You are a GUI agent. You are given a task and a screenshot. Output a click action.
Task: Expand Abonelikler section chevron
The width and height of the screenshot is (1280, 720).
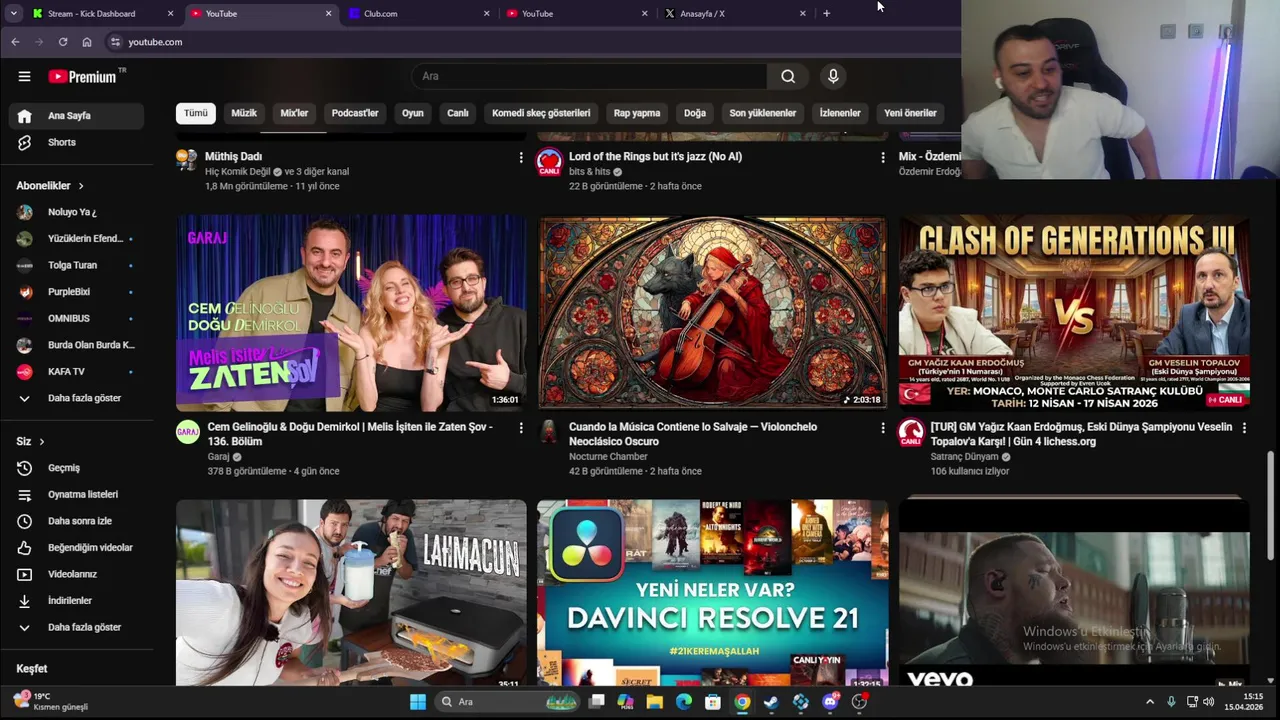tap(81, 186)
